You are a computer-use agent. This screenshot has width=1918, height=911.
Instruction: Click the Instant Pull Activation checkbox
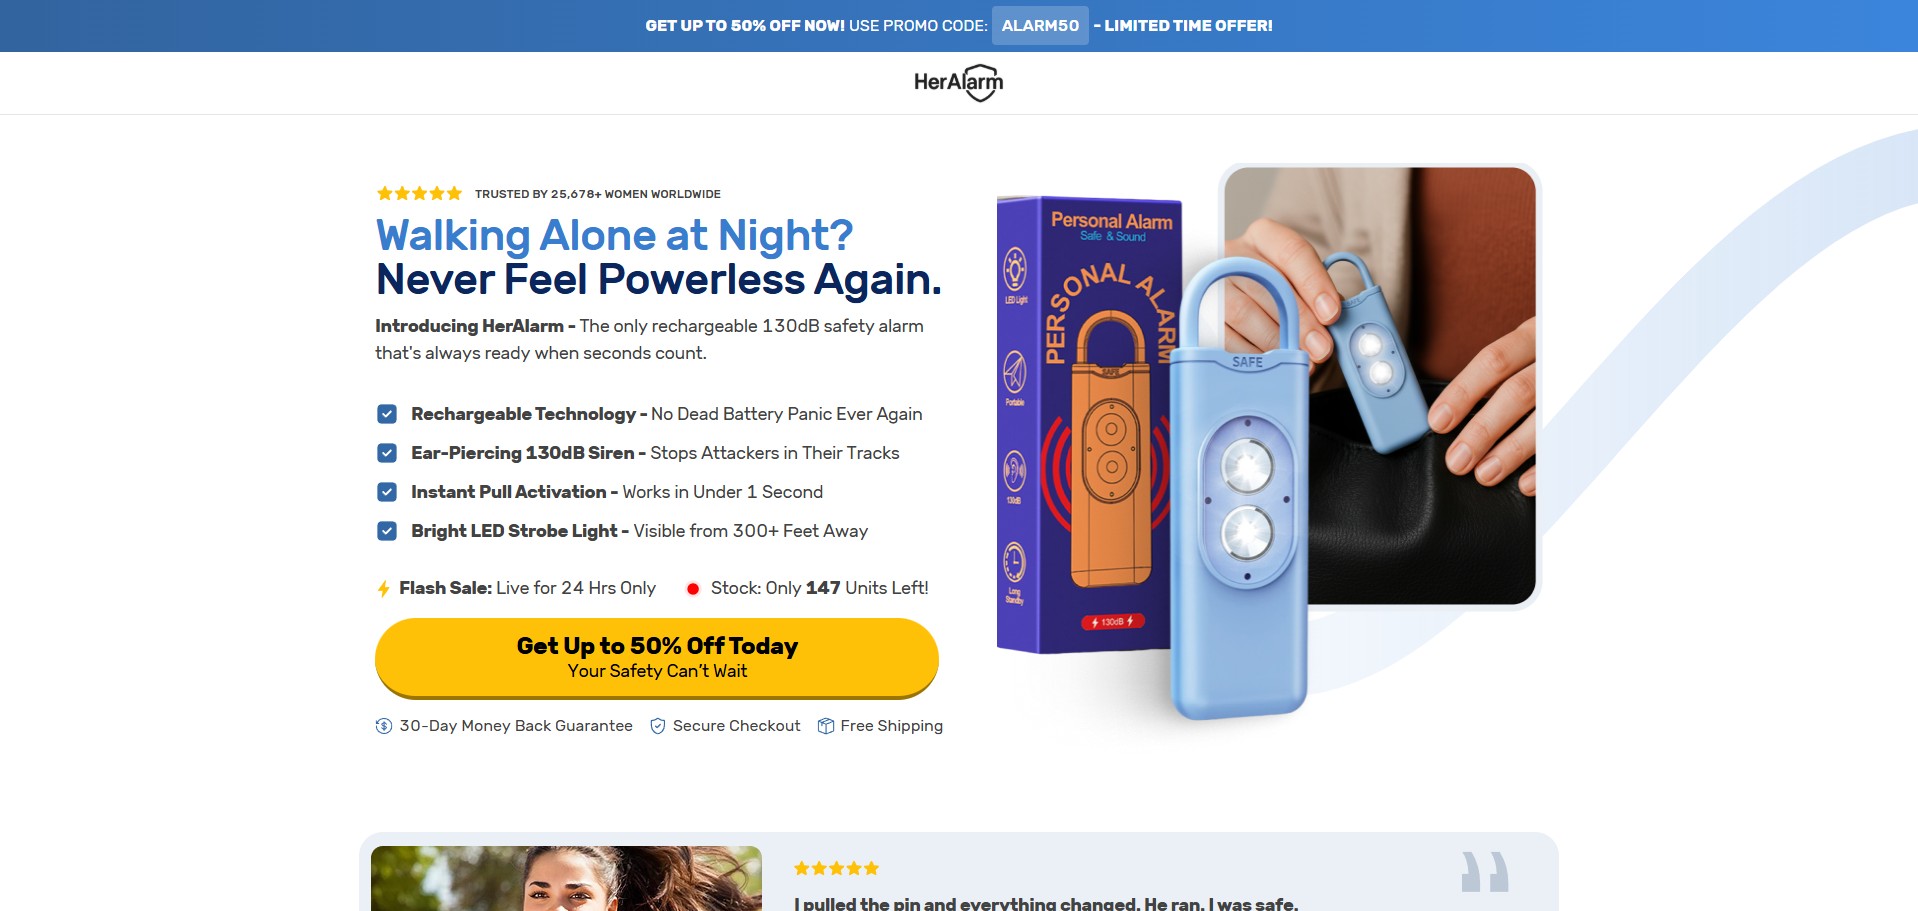click(x=387, y=492)
